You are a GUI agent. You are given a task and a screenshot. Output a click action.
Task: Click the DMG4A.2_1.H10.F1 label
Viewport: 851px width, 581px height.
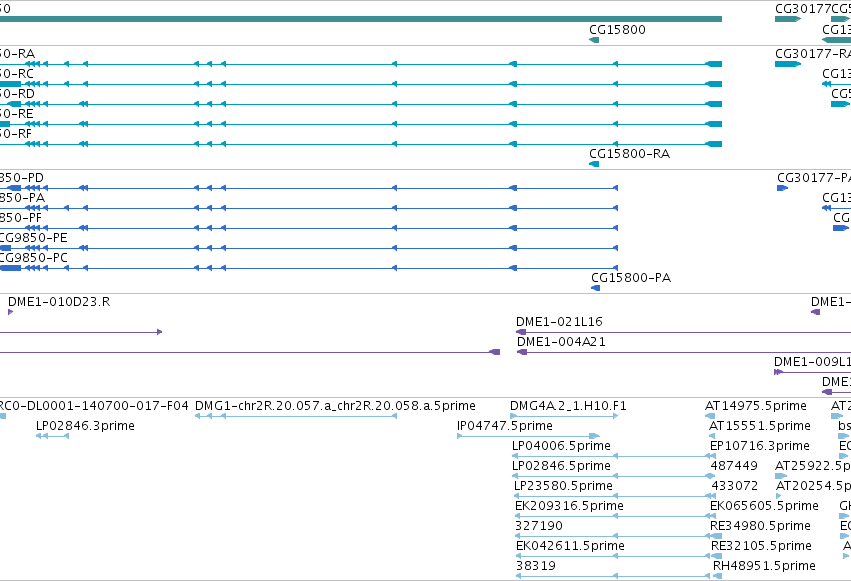(568, 406)
